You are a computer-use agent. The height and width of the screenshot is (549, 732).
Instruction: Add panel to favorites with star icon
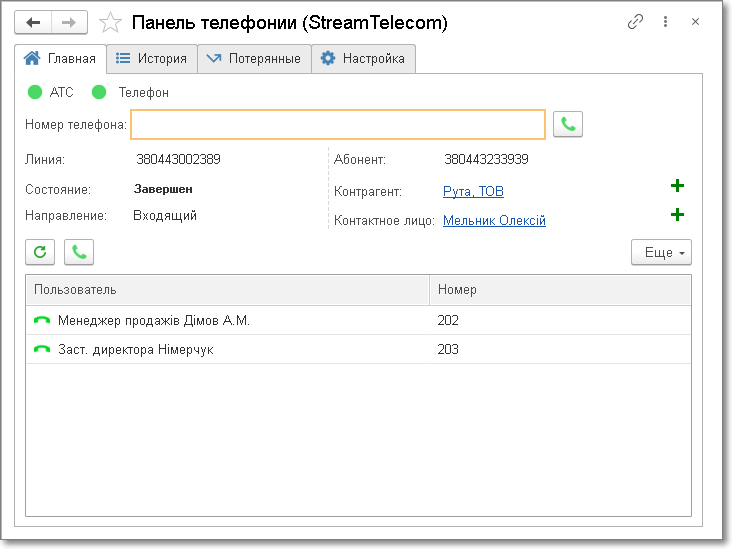click(x=111, y=22)
